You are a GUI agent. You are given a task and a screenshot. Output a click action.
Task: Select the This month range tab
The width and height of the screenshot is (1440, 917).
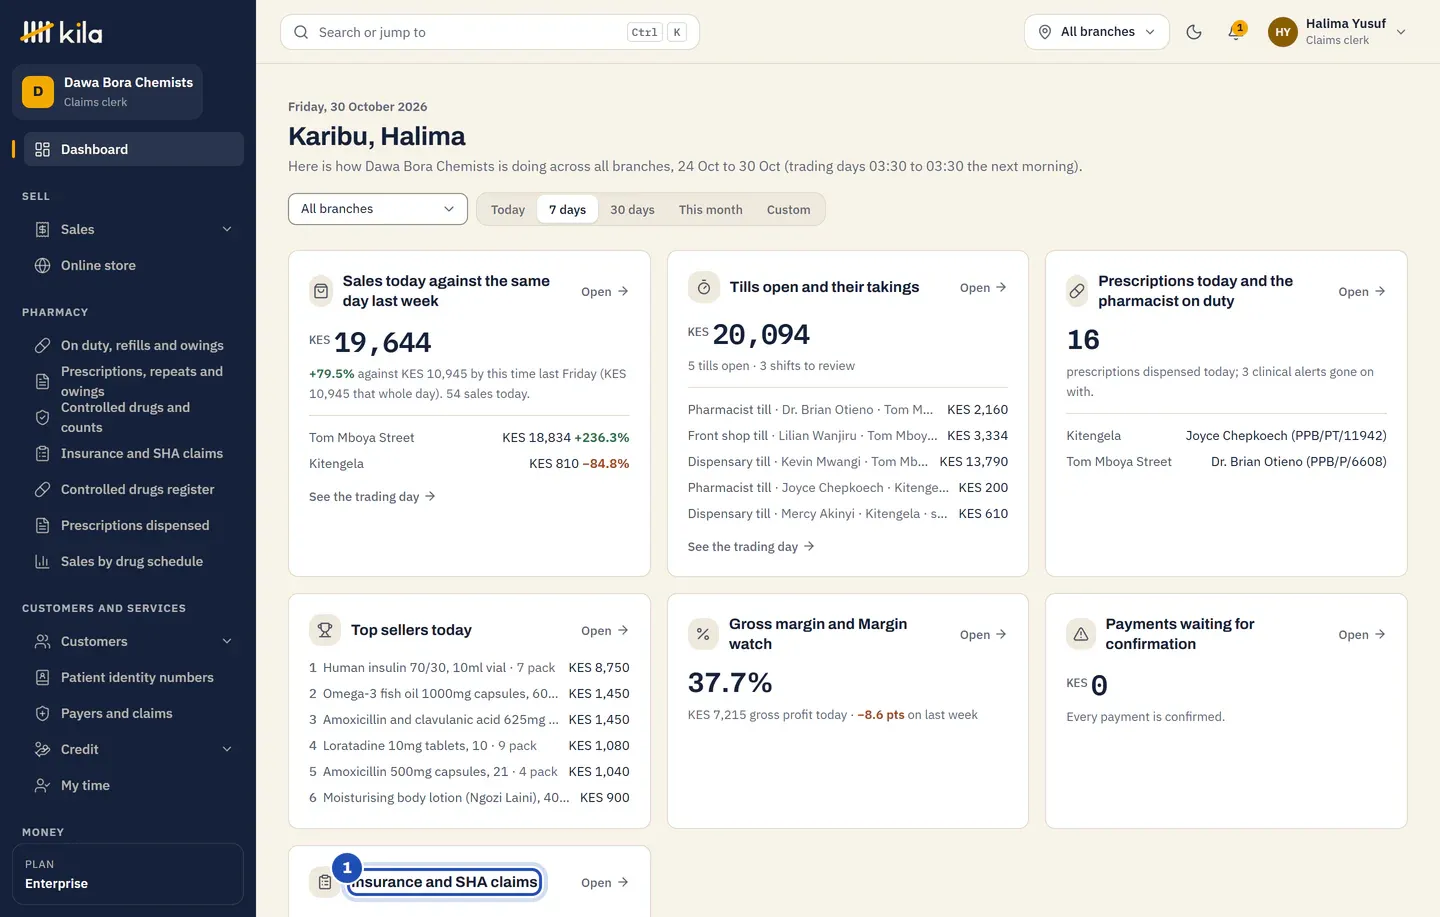click(x=711, y=209)
